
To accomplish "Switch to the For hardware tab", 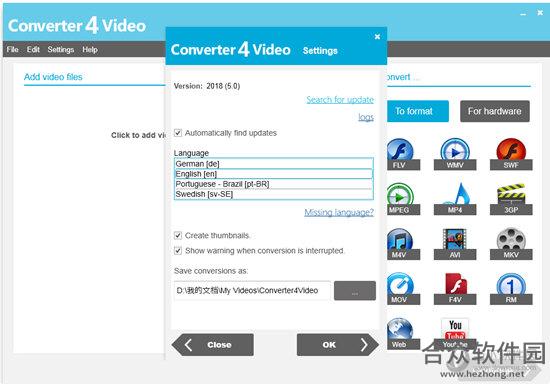I will (x=495, y=111).
